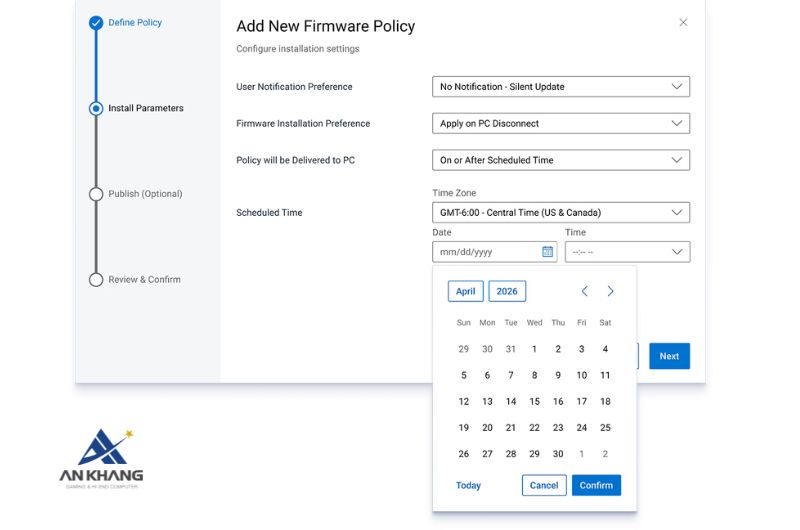Viewport: 800px width, 530px height.
Task: Cancel the date picker
Action: pos(544,485)
